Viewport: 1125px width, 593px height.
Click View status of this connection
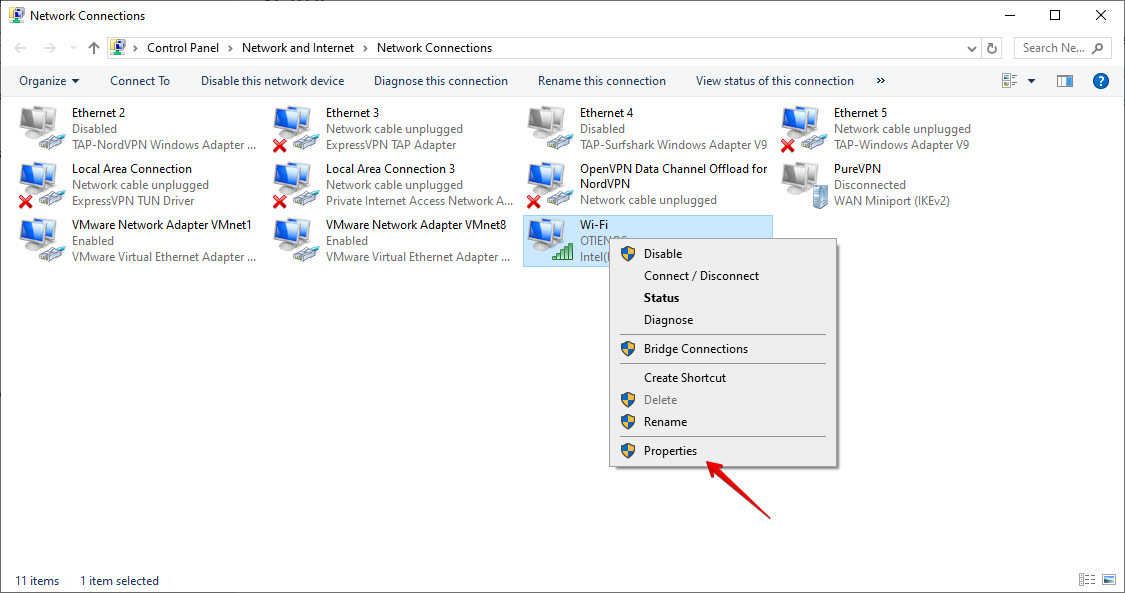click(775, 81)
